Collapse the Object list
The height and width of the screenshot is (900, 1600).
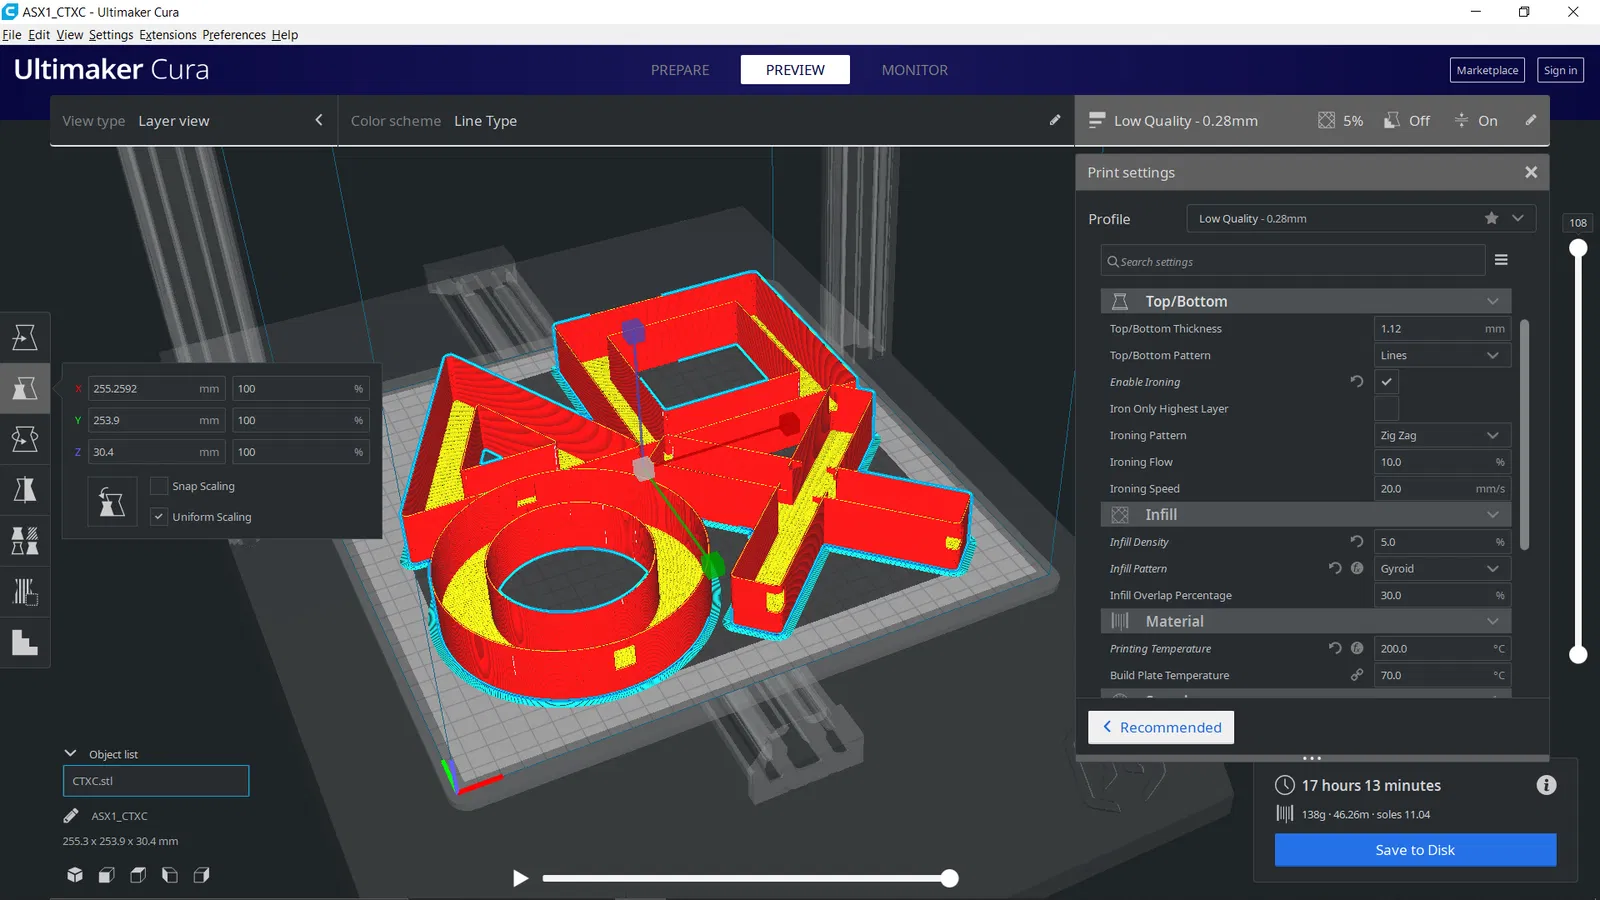(x=70, y=754)
